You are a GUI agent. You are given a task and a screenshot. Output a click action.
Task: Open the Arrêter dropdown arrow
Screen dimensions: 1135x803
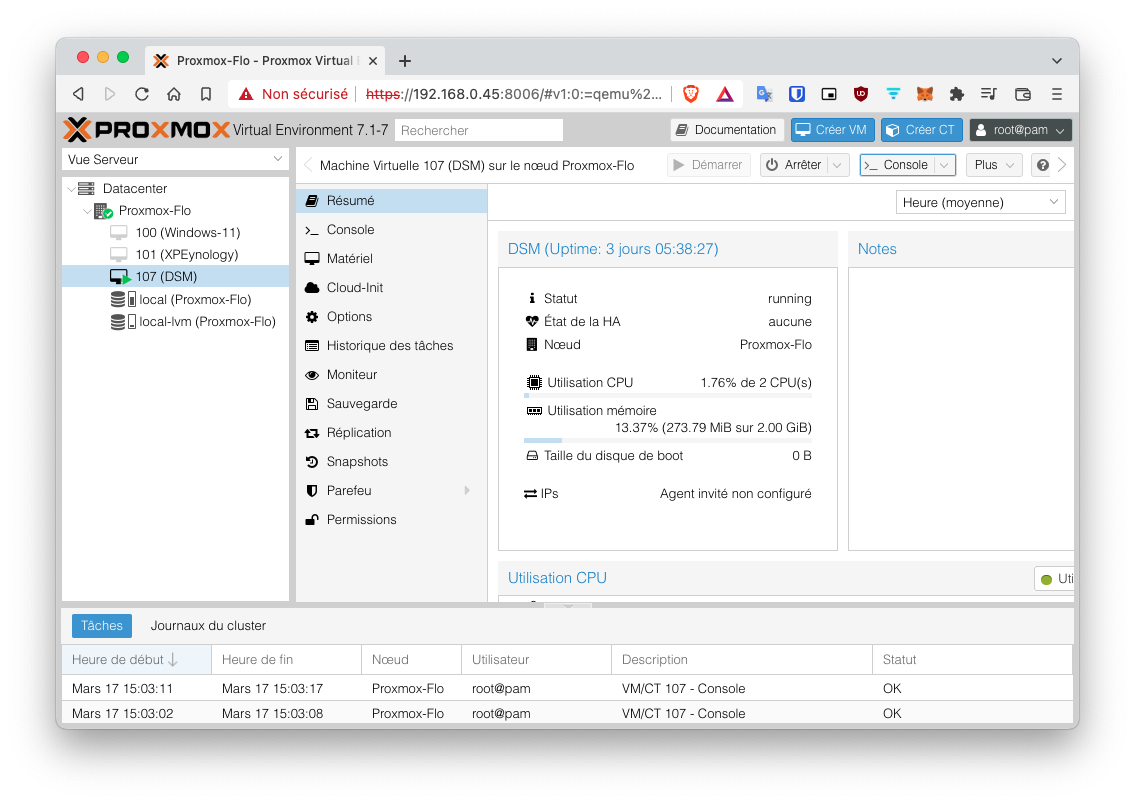click(837, 165)
